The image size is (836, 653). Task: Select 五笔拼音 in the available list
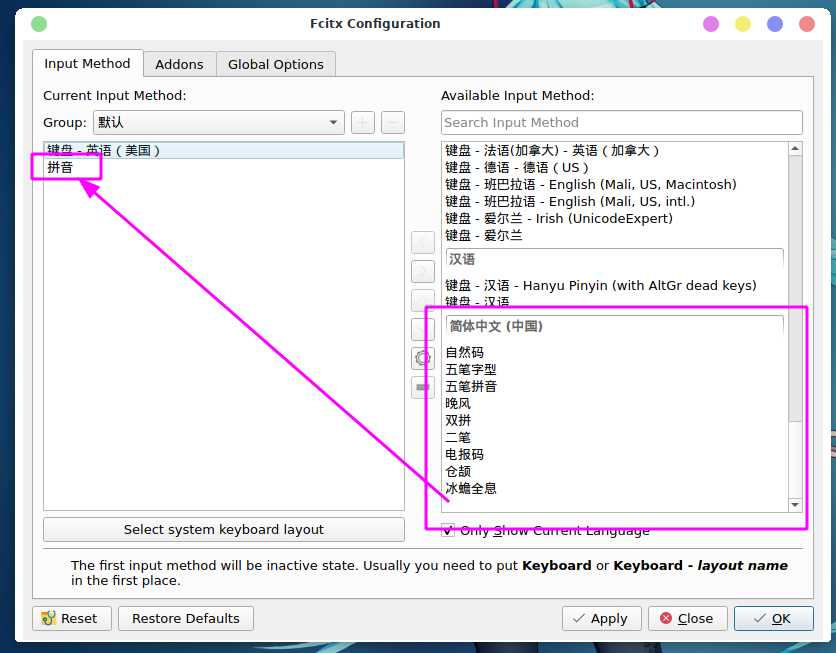click(x=471, y=386)
